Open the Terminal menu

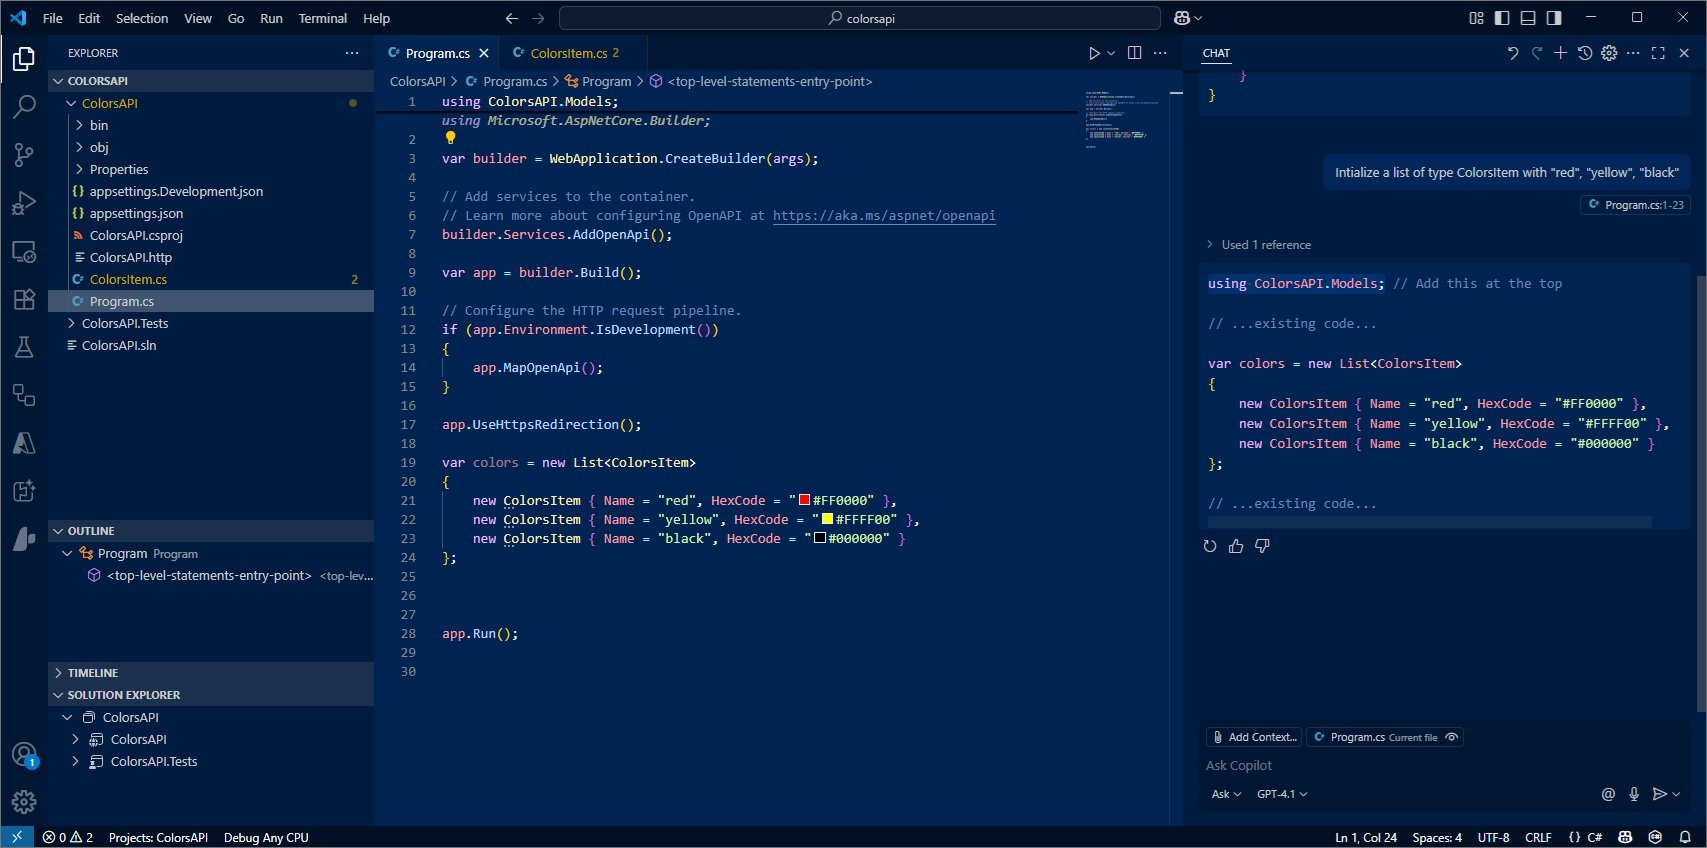[323, 18]
